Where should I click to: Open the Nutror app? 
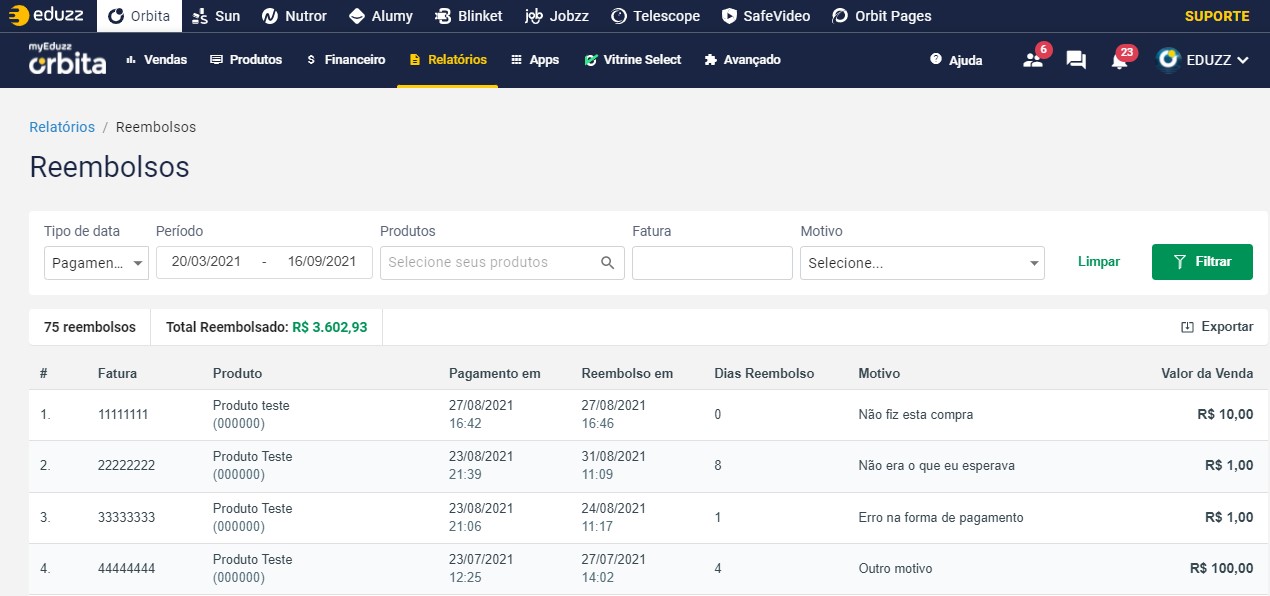[295, 16]
